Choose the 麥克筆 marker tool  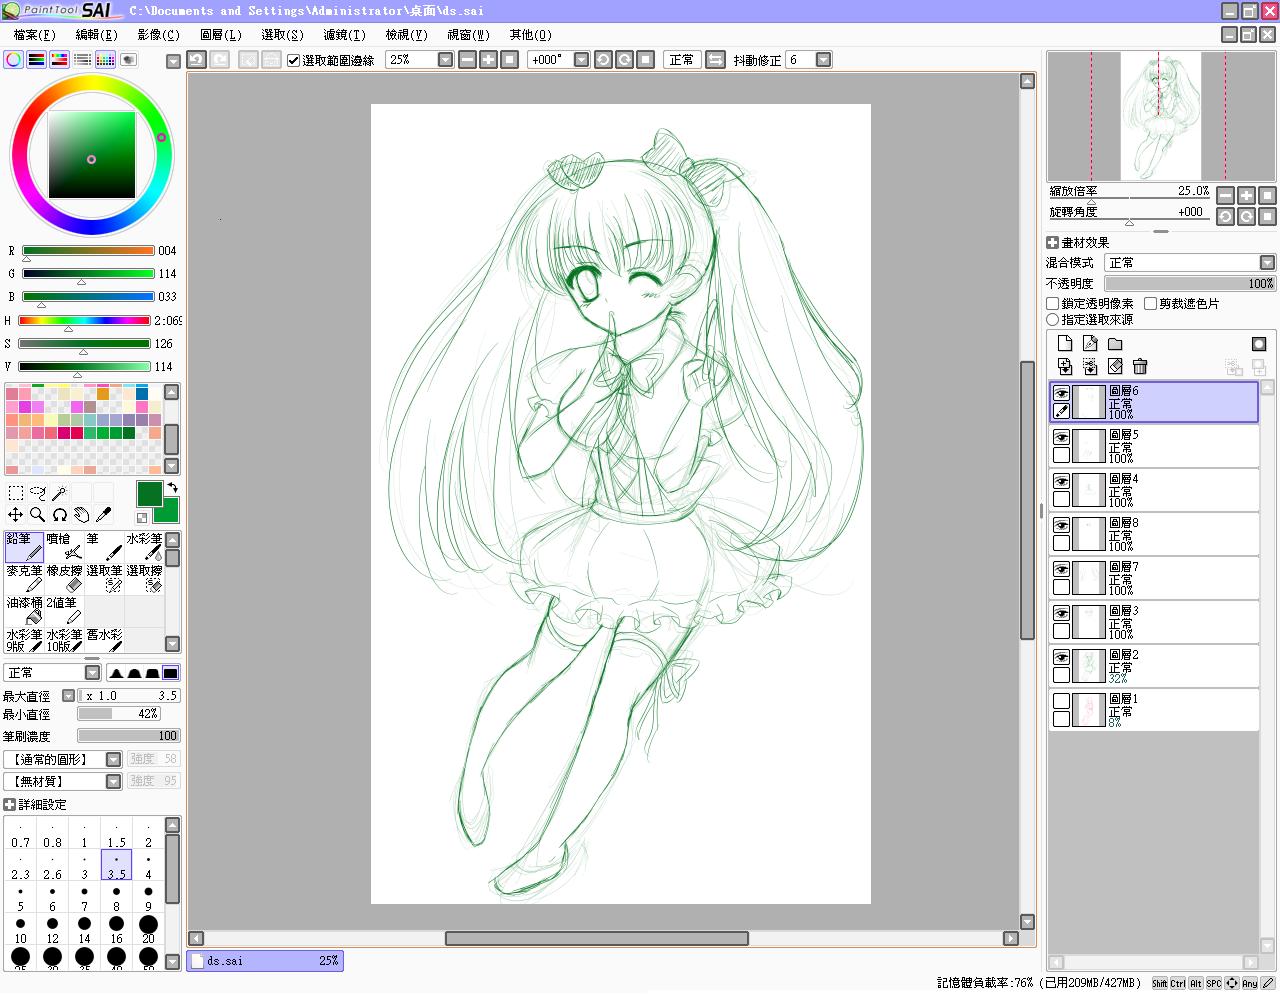(24, 579)
